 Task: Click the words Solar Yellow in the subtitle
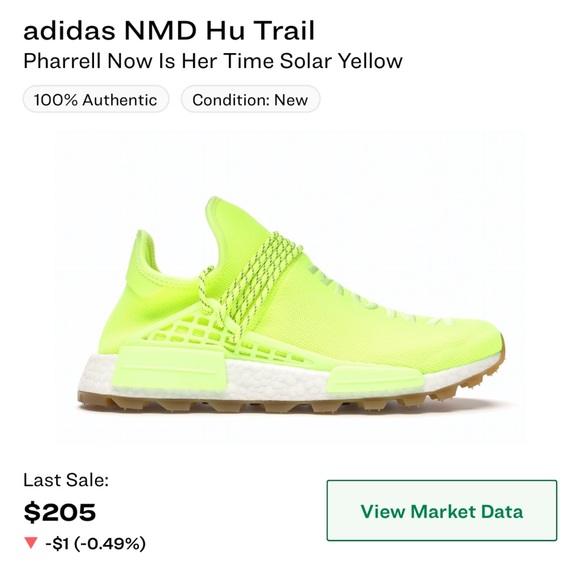click(x=341, y=61)
